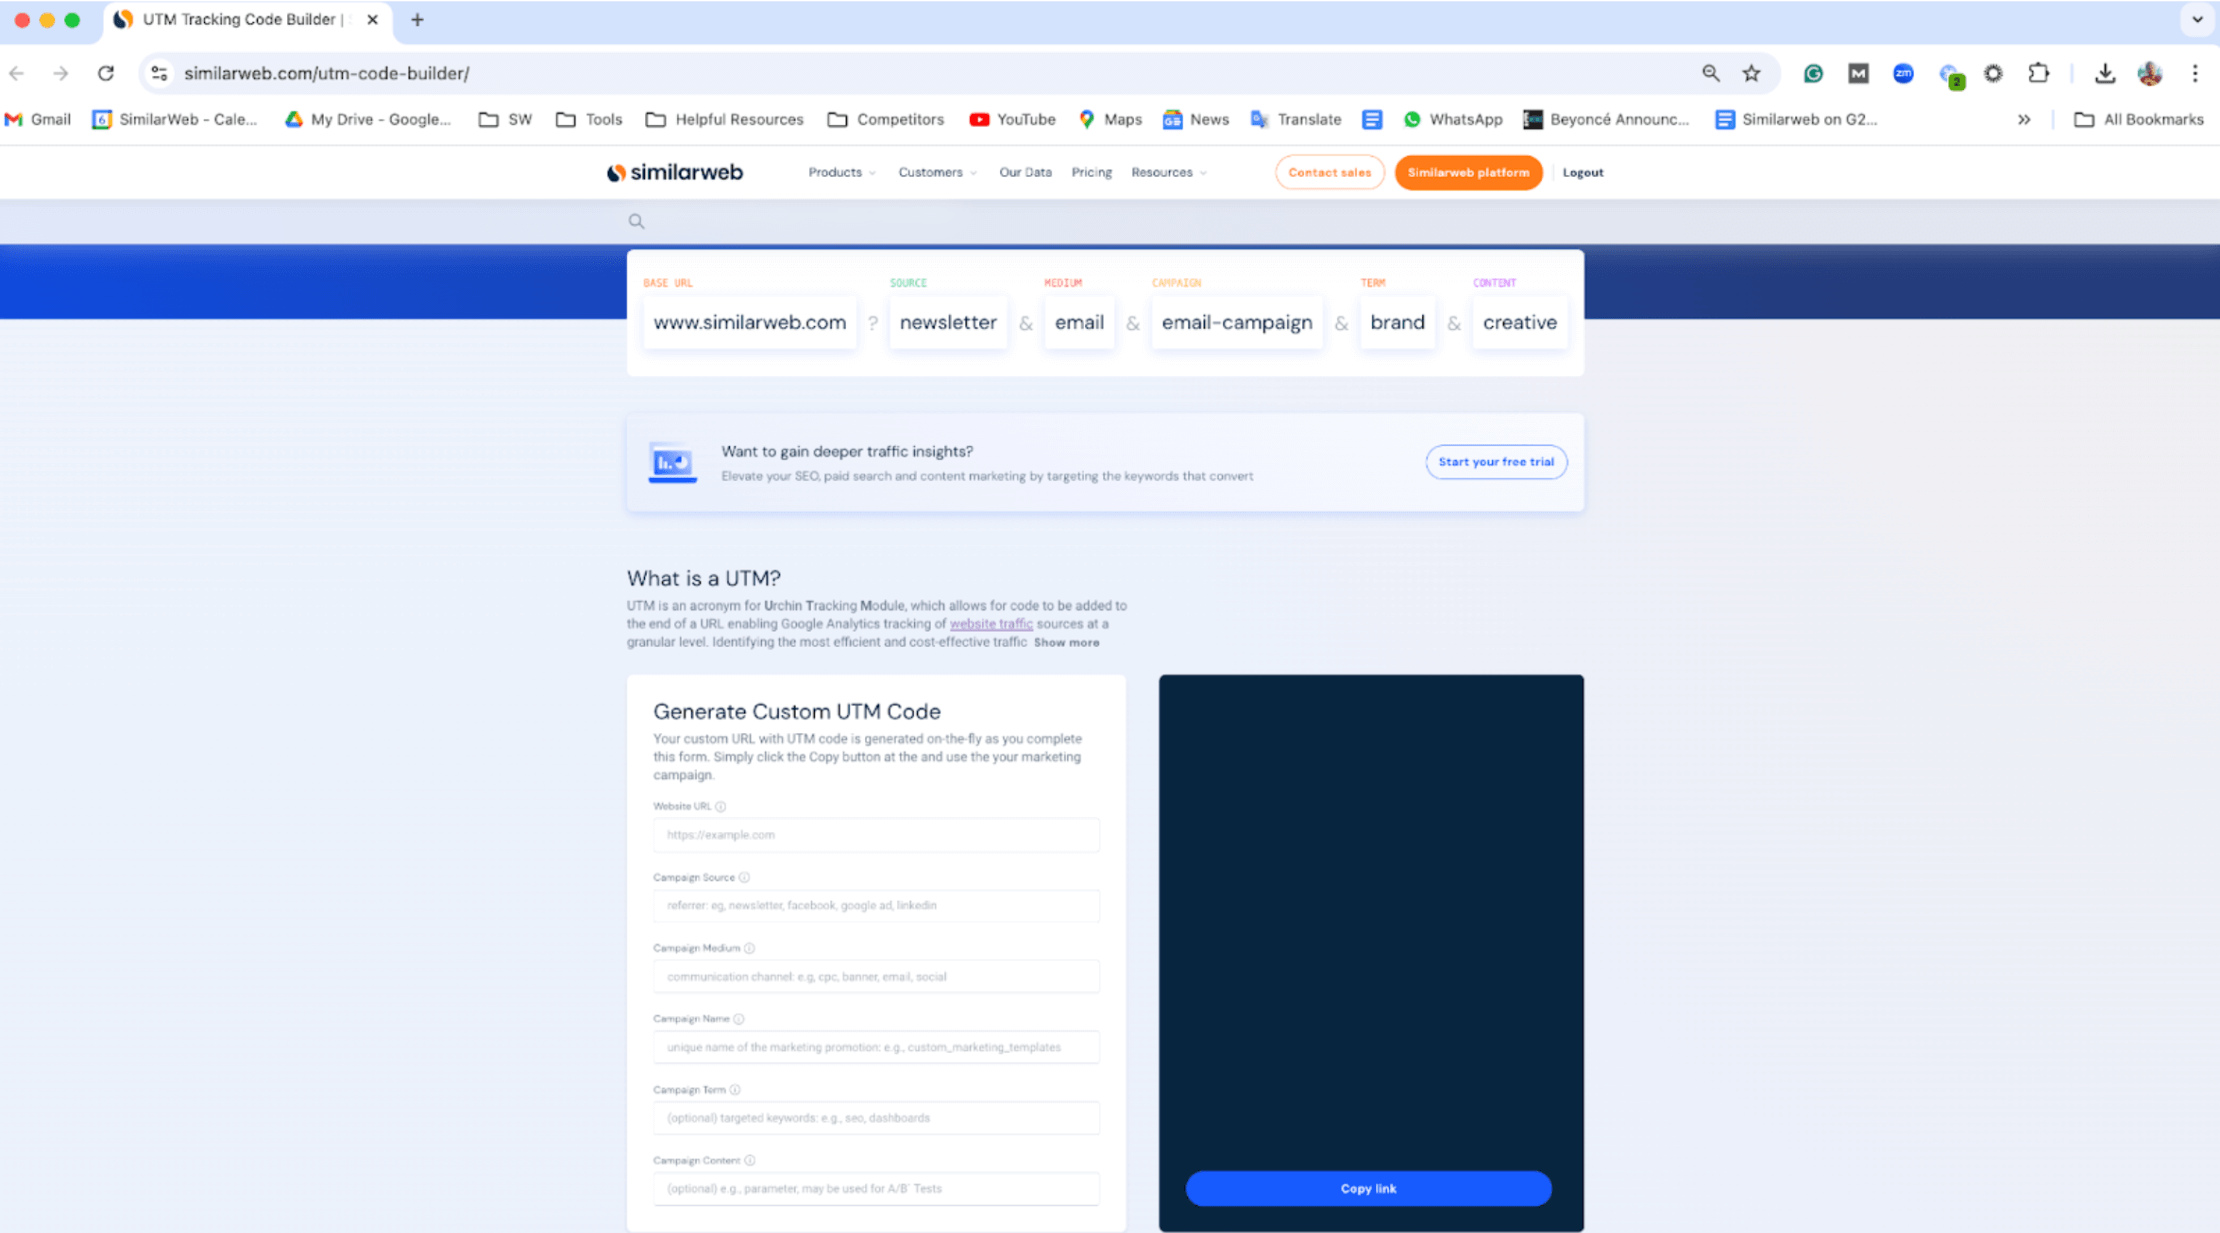Image resolution: width=2220 pixels, height=1233 pixels.
Task: Expand the Products menu
Action: [842, 172]
